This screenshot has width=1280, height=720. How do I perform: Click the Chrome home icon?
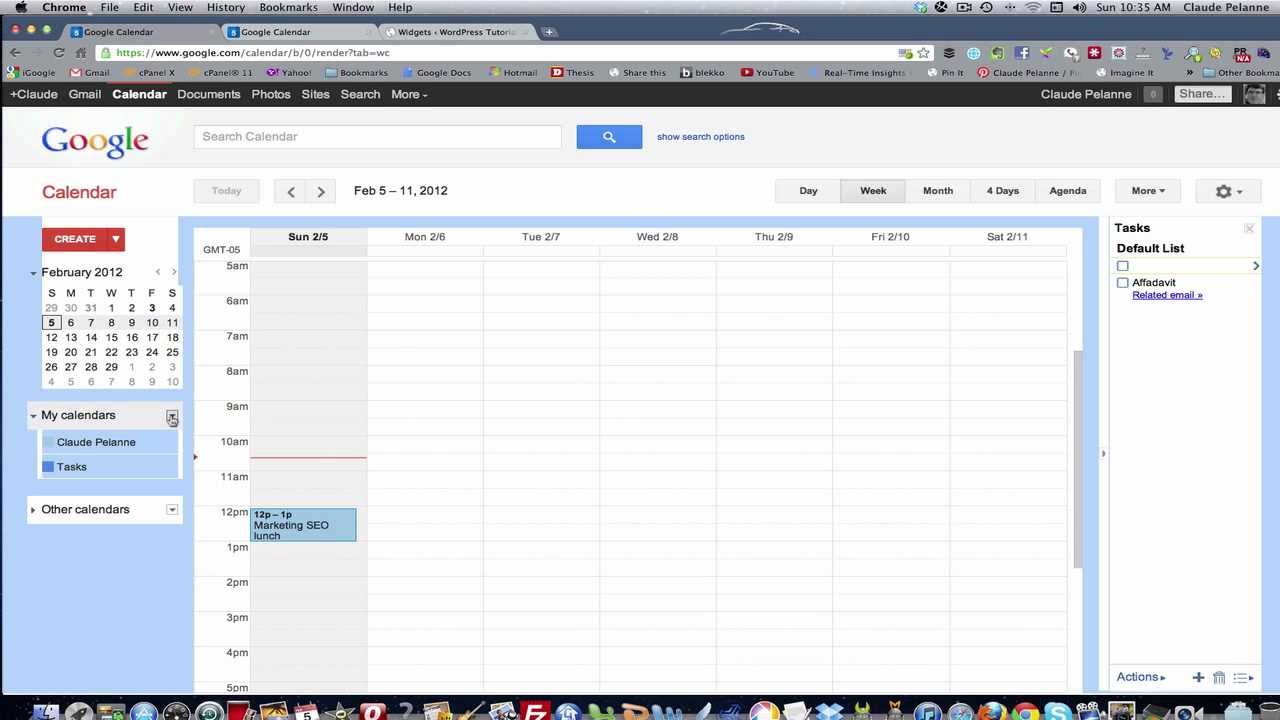click(81, 52)
